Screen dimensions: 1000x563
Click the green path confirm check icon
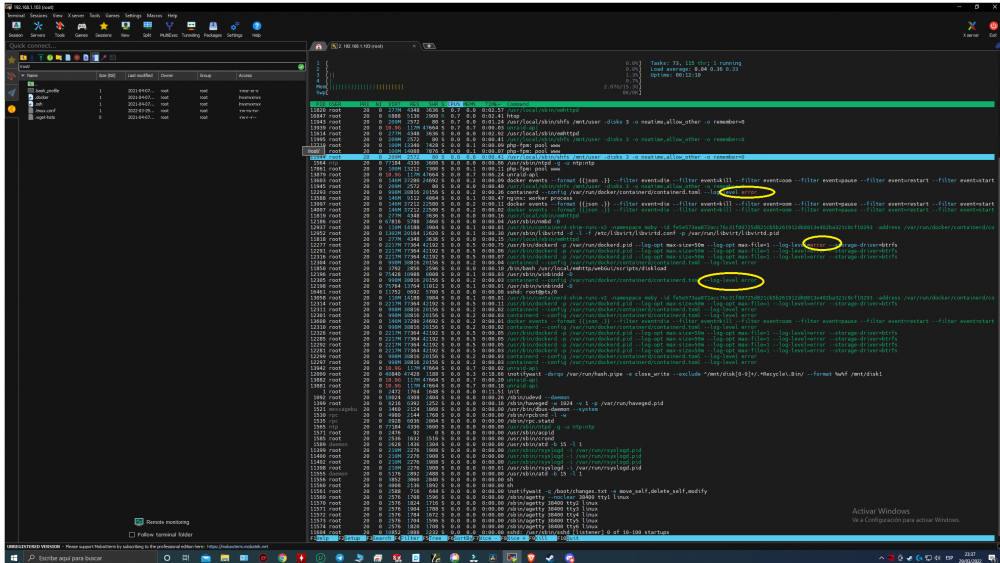coord(301,66)
